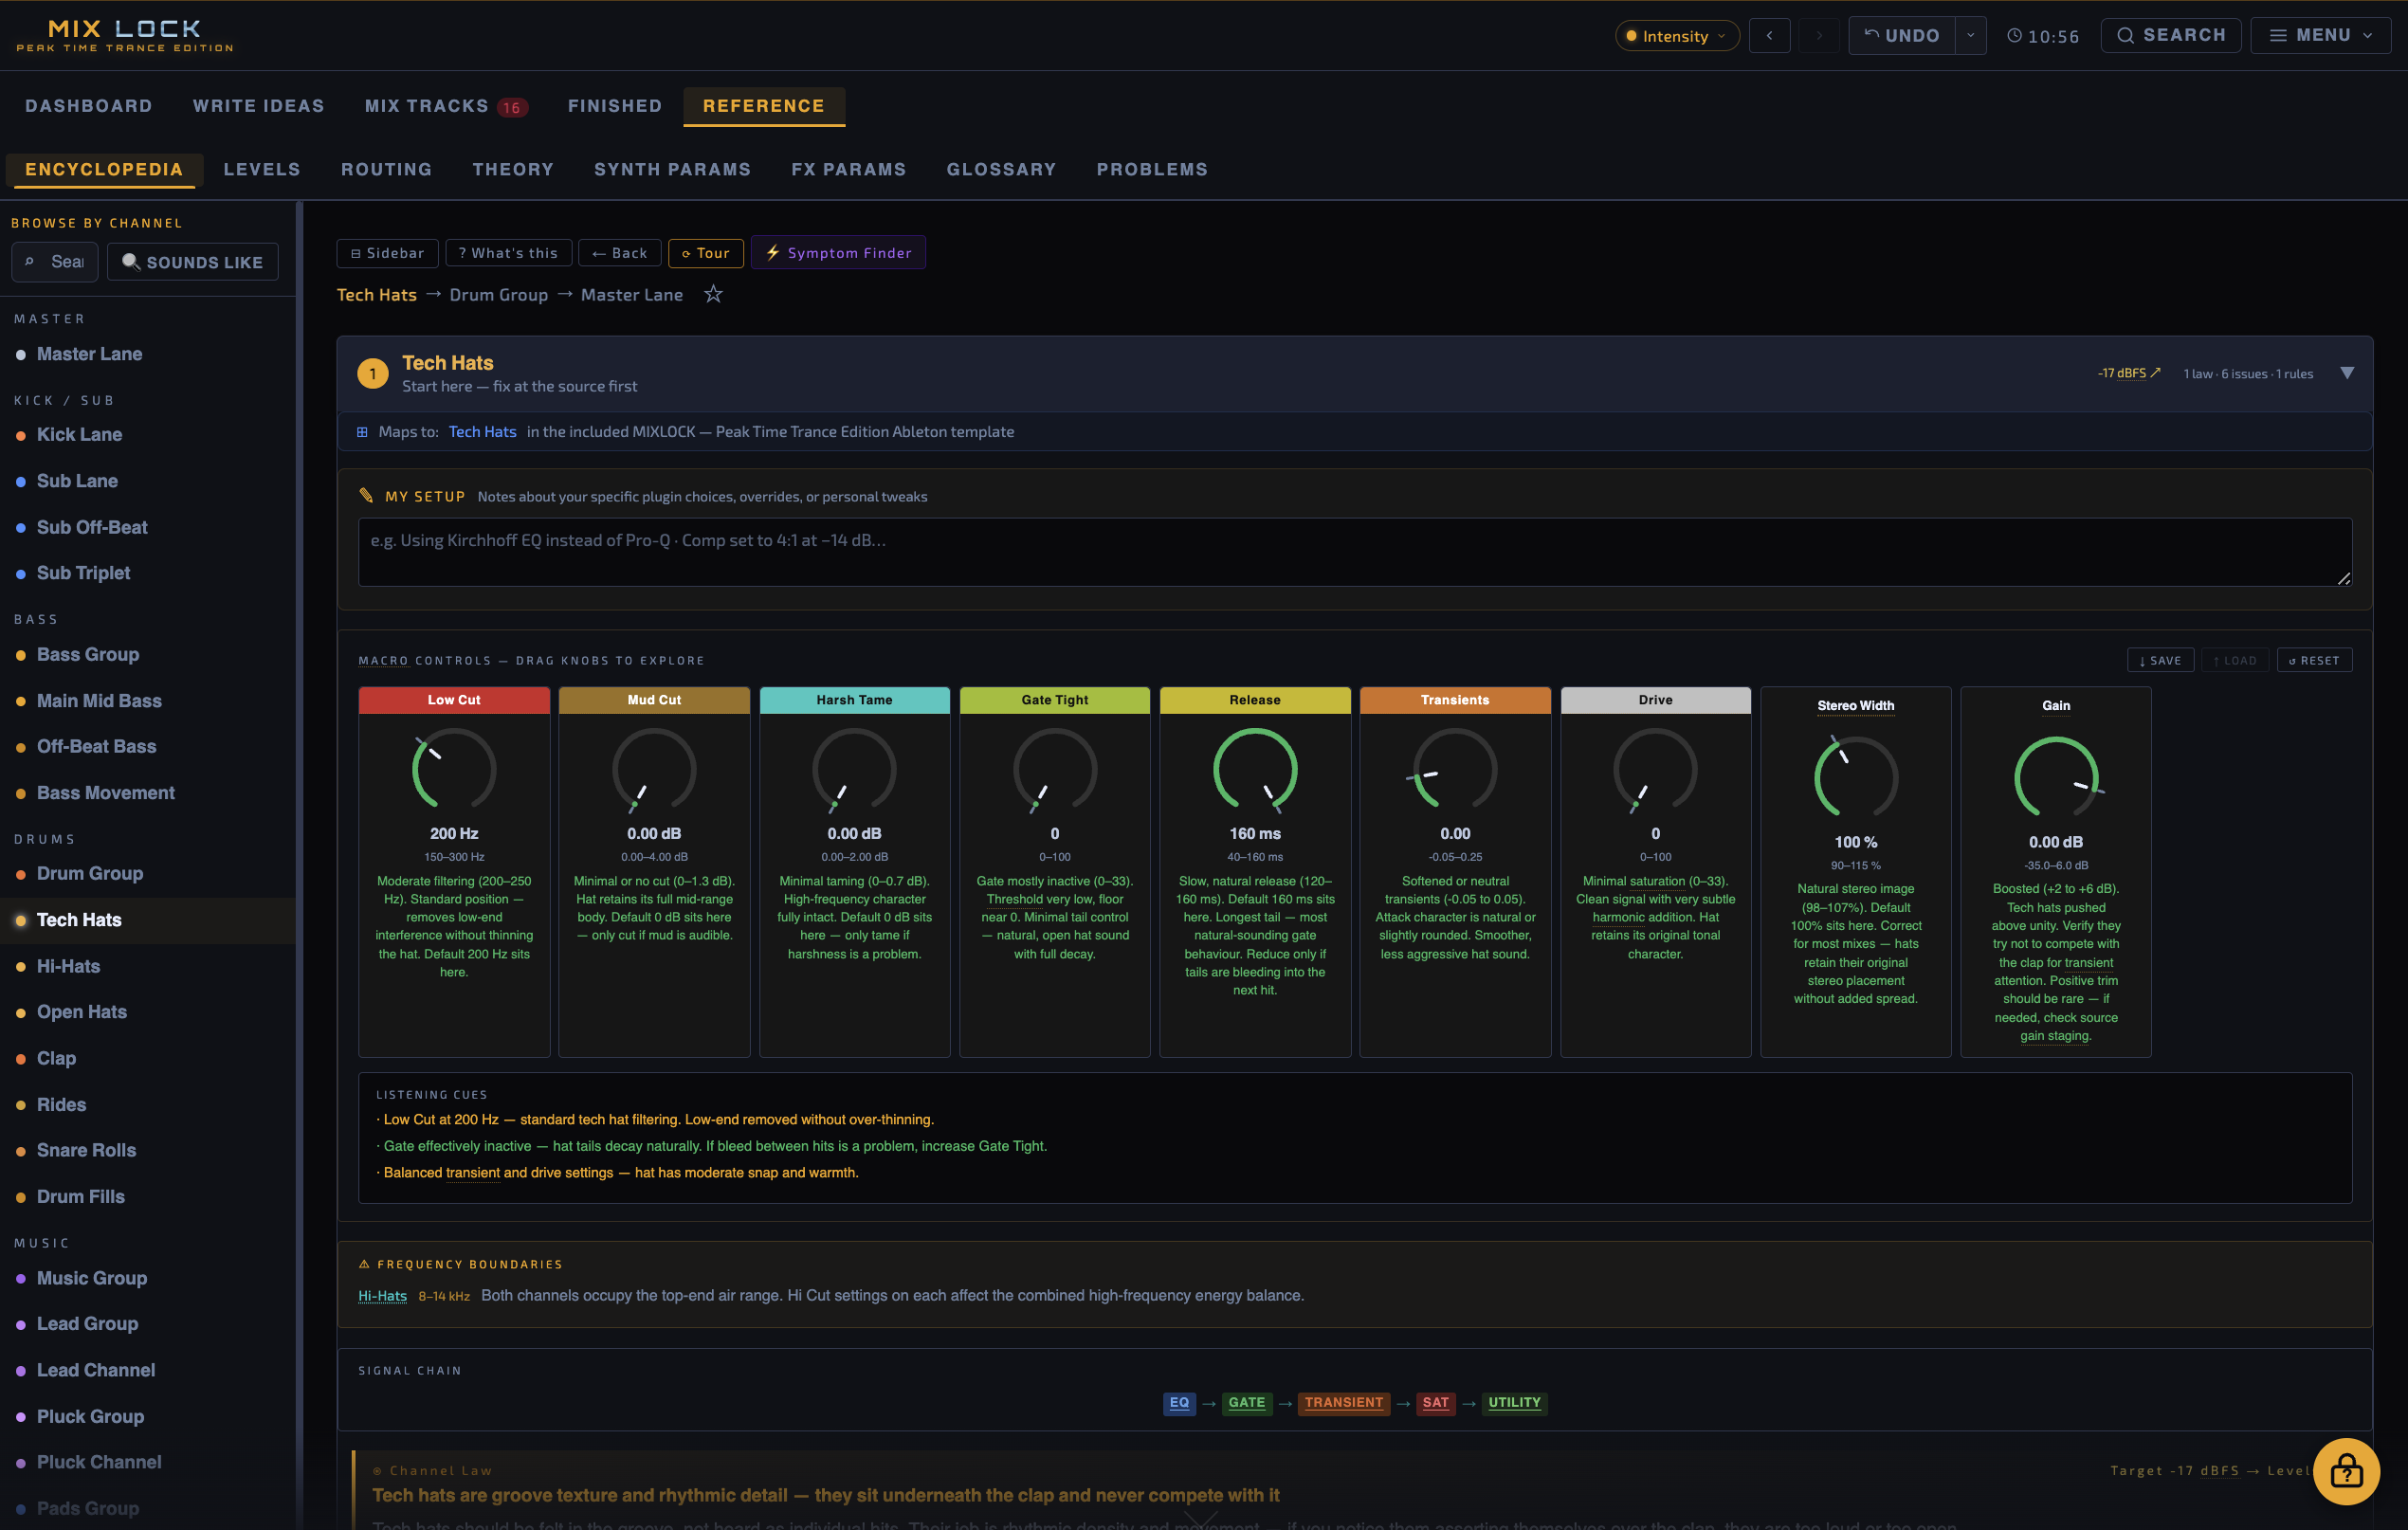Click the back navigation arrow in header

click(x=1769, y=36)
